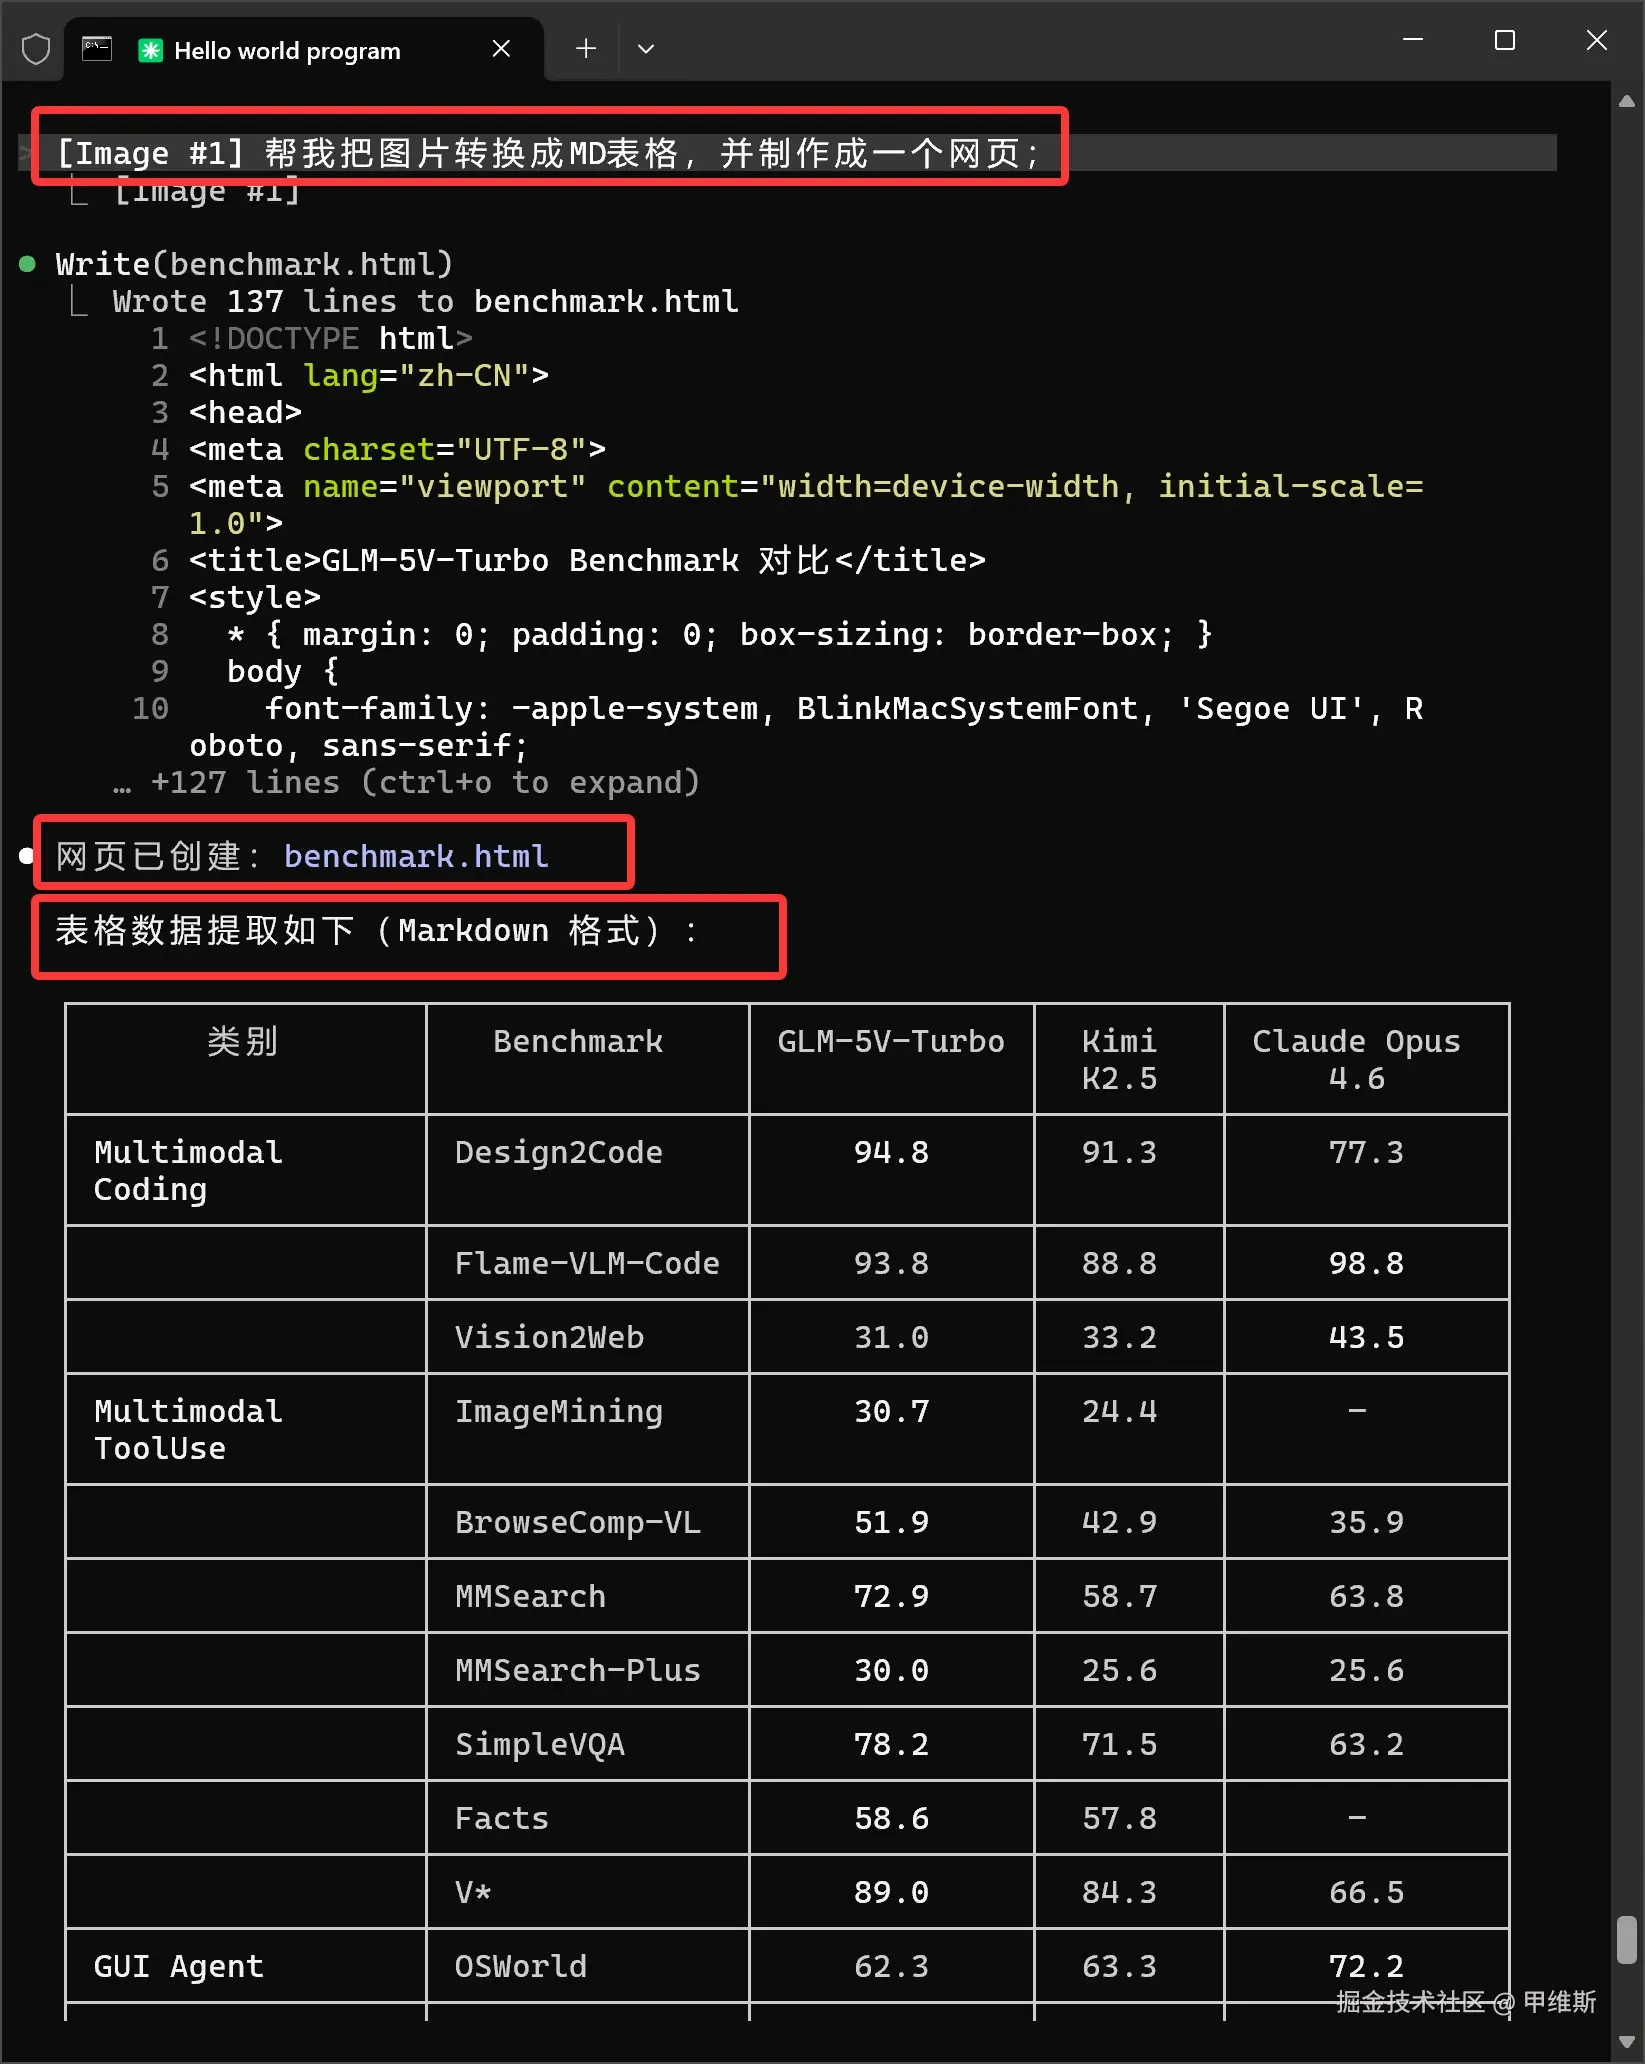The height and width of the screenshot is (2064, 1645).
Task: Click the '表格数据提取如下 (Markdown 格式)' text
Action: (x=376, y=930)
